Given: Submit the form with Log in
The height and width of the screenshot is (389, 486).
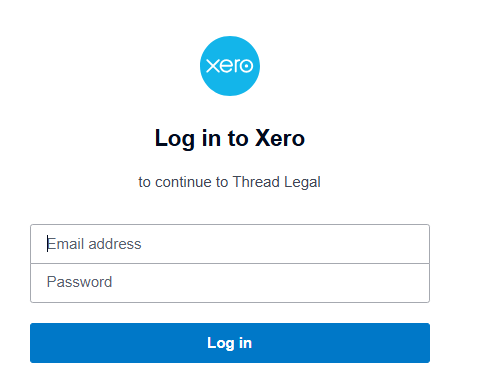Looking at the screenshot, I should (230, 343).
